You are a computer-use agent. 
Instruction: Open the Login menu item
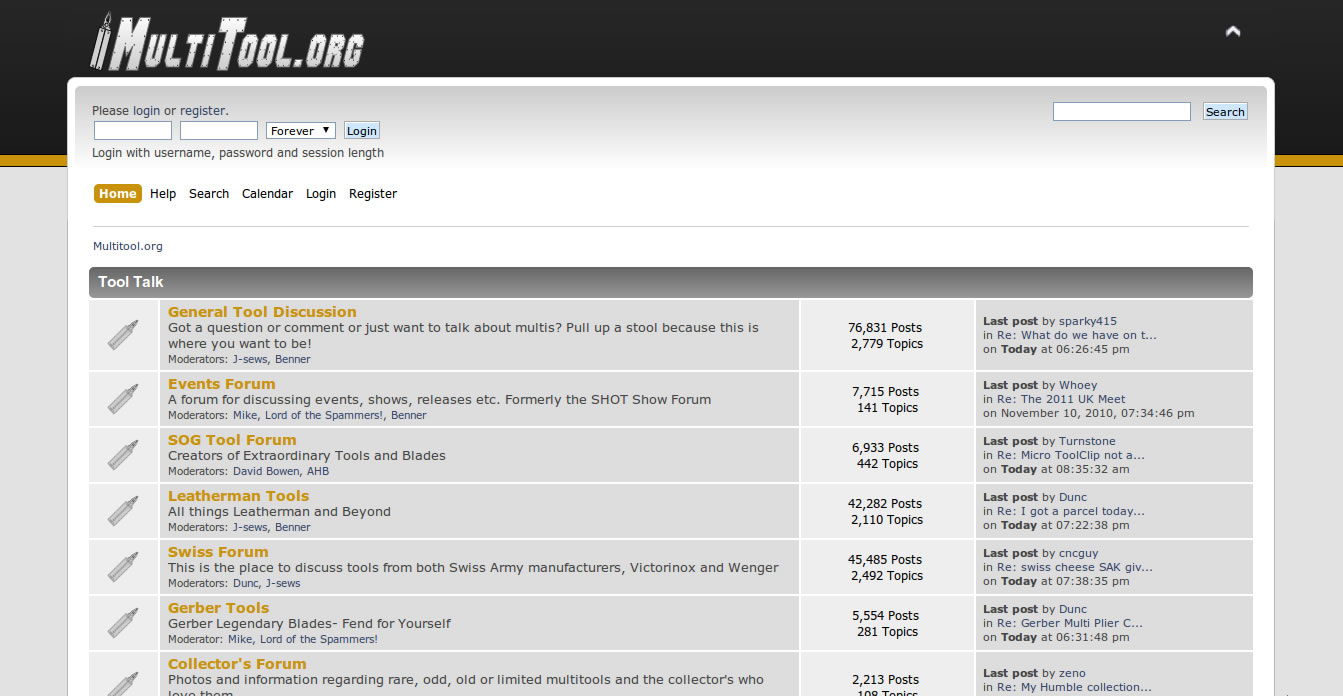coord(321,194)
